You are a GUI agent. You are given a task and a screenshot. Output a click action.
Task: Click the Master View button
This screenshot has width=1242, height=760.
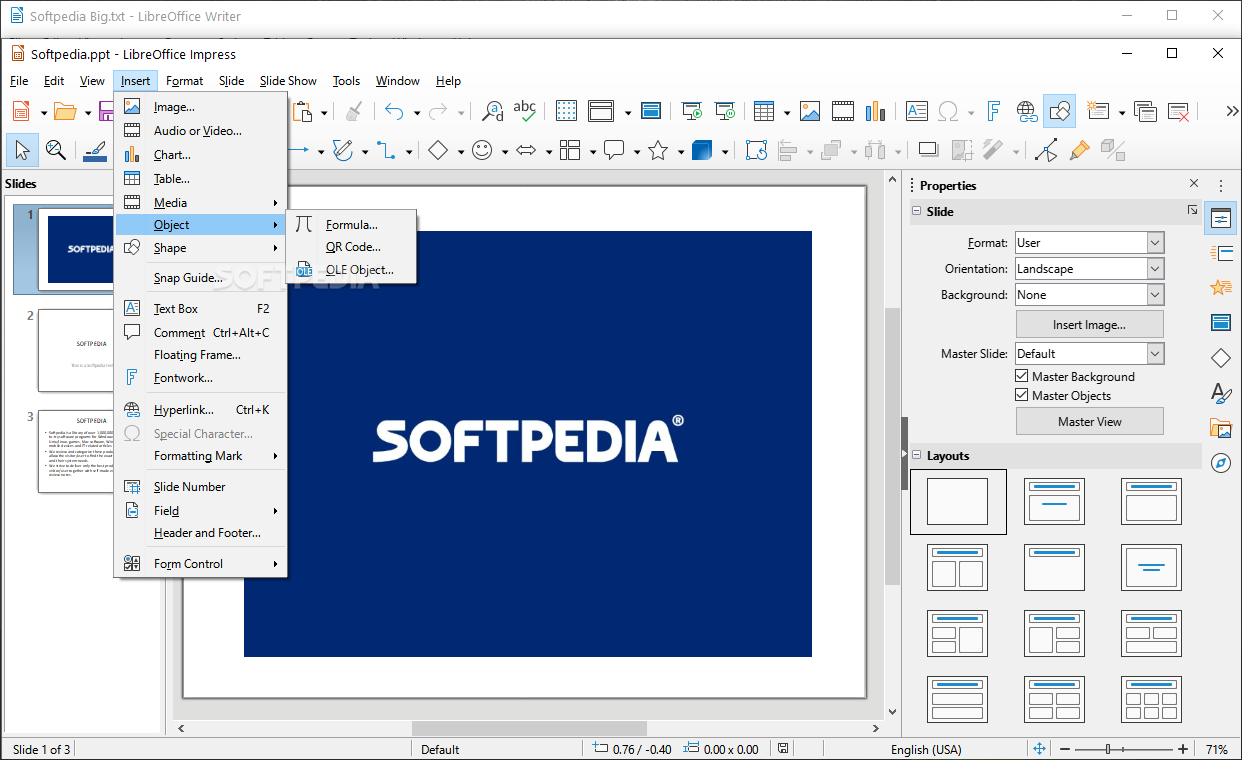coord(1089,422)
